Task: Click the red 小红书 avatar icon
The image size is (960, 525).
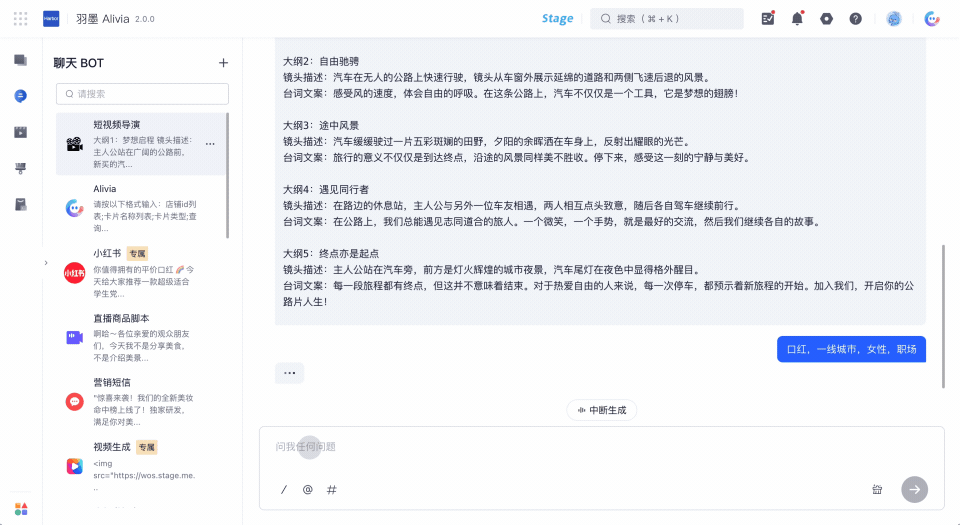Action: pyautogui.click(x=75, y=273)
